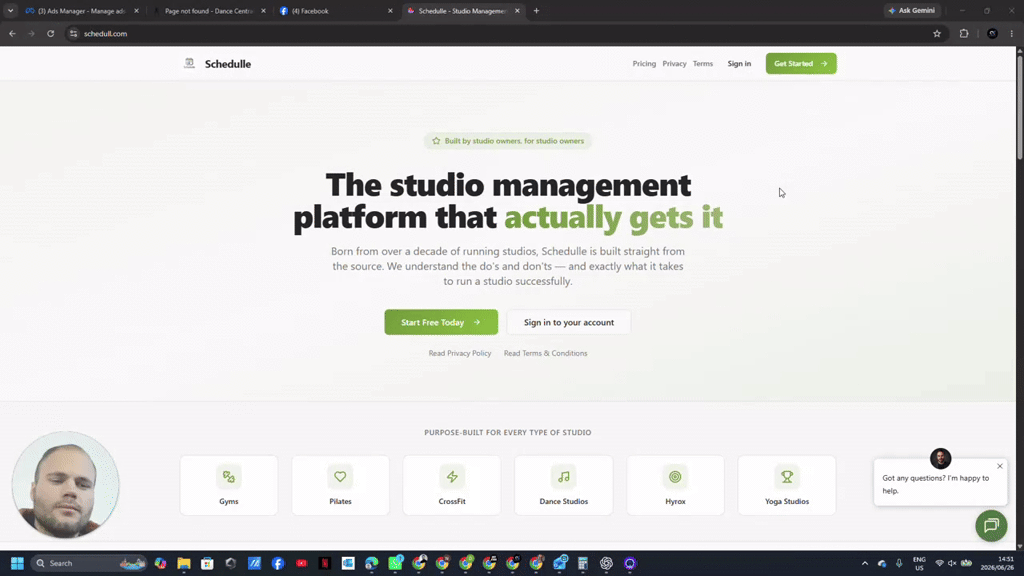Click Ask Gemini button
The image size is (1024, 576).
pos(912,10)
